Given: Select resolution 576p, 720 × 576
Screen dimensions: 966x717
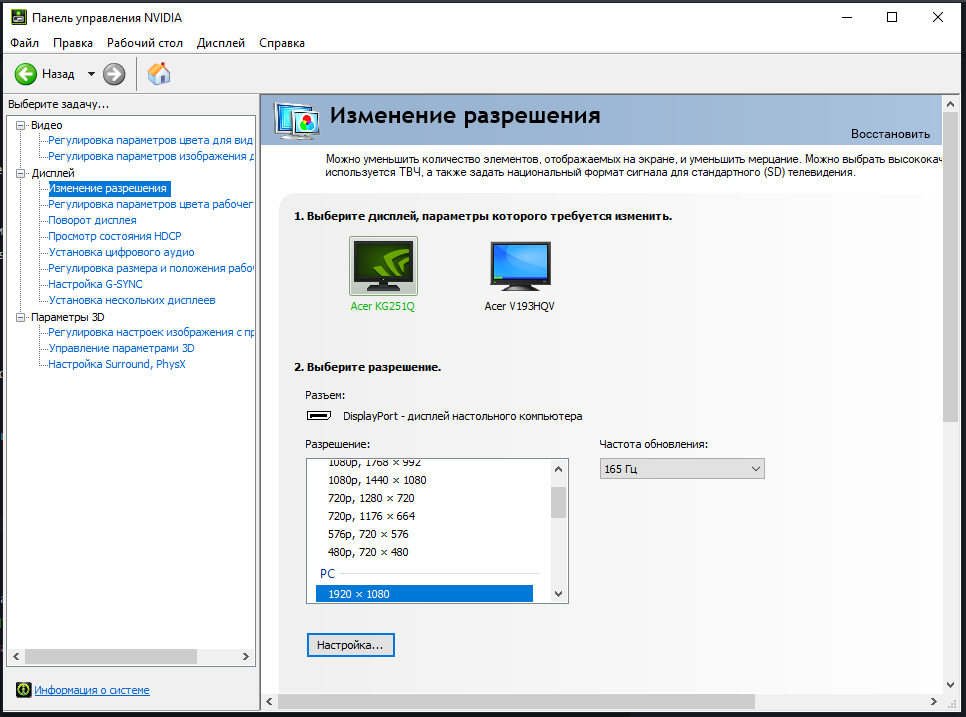Looking at the screenshot, I should tap(368, 534).
